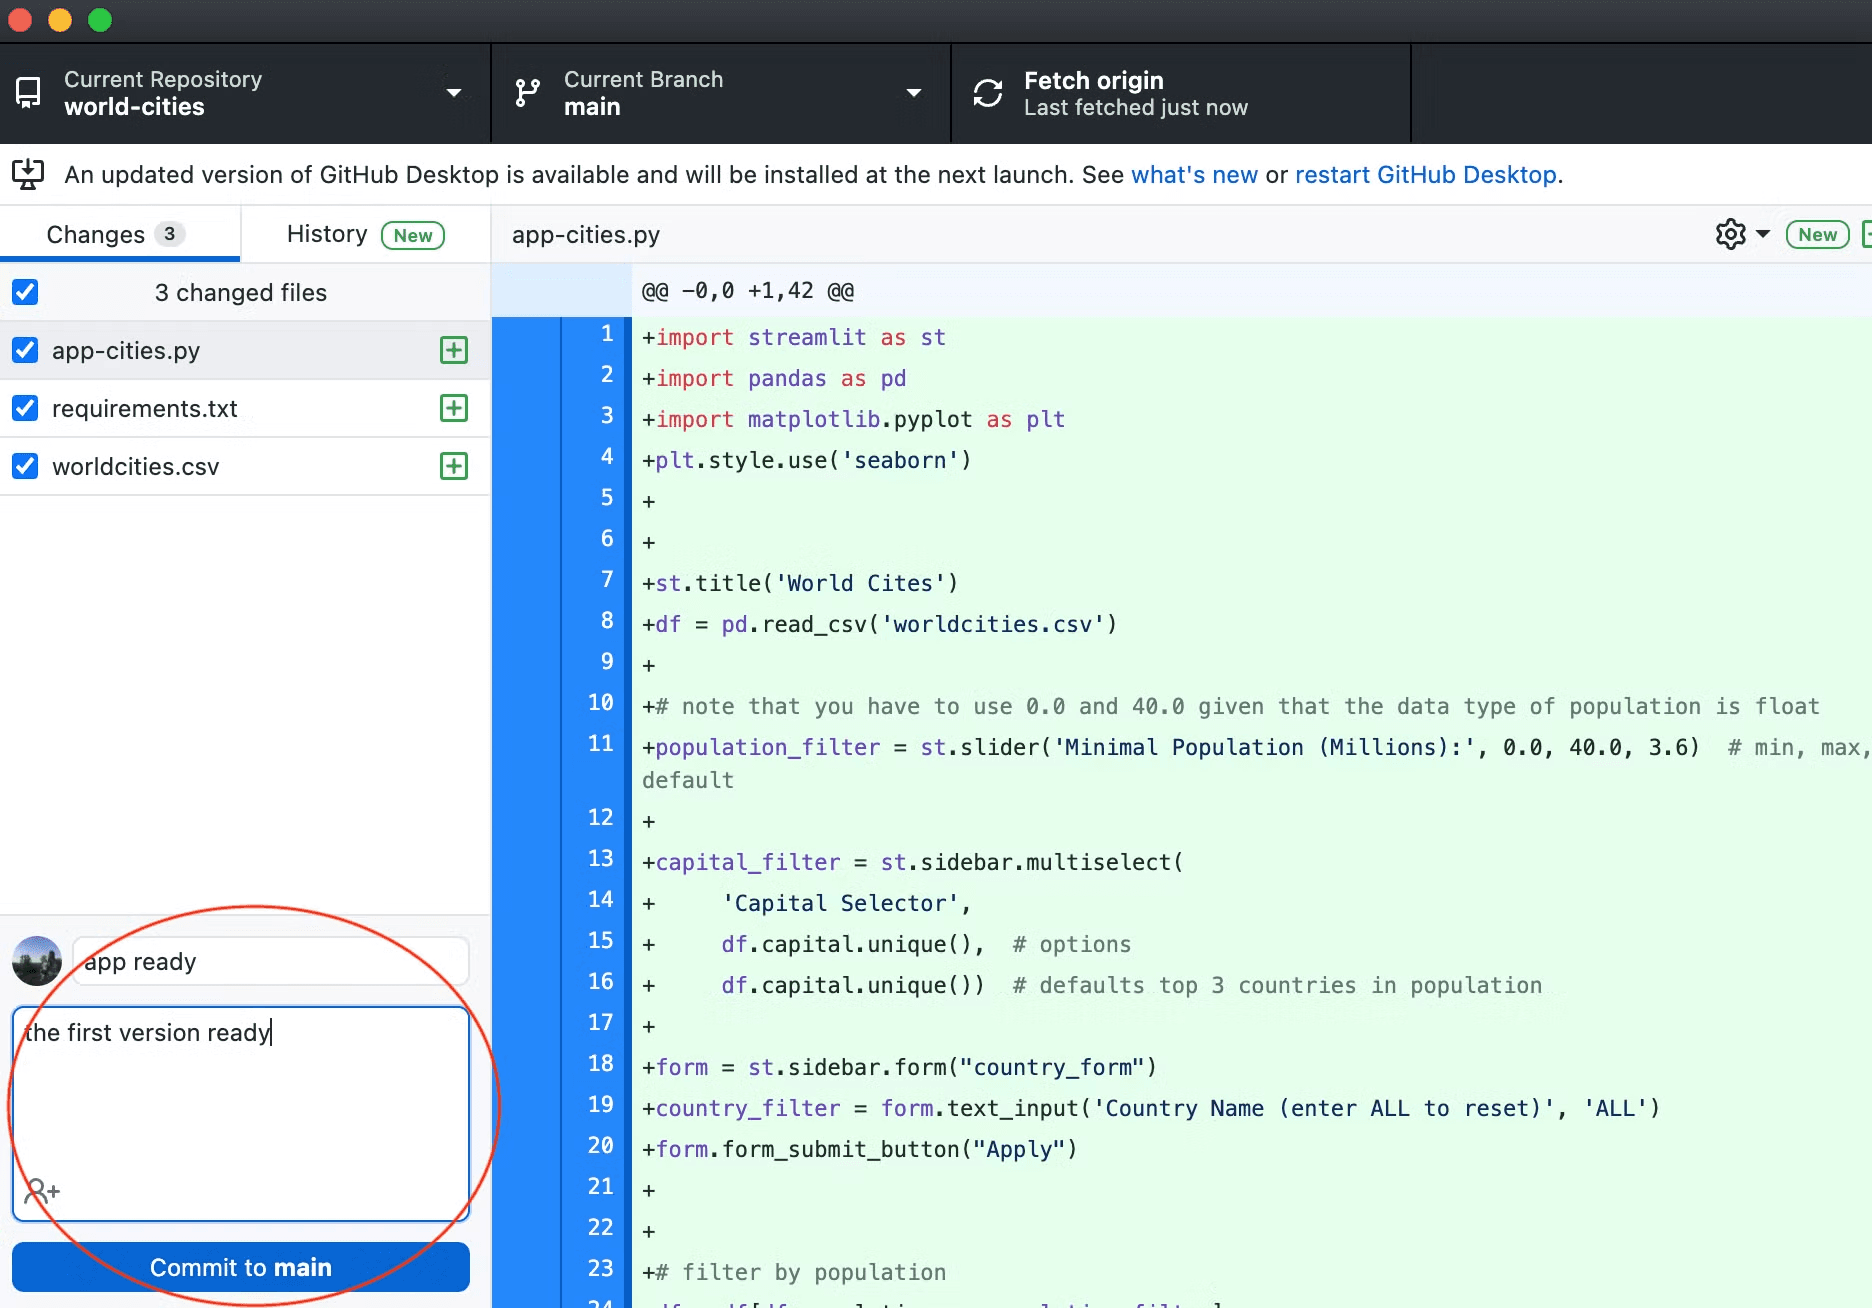Open the diff settings gear icon
This screenshot has height=1308, width=1872.
(1730, 234)
